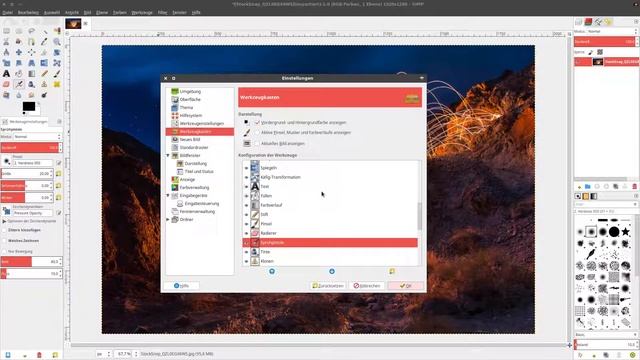Screen dimensions: 640x360
Task: Select the Flip tool in the toolbox
Action: pos(44,63)
